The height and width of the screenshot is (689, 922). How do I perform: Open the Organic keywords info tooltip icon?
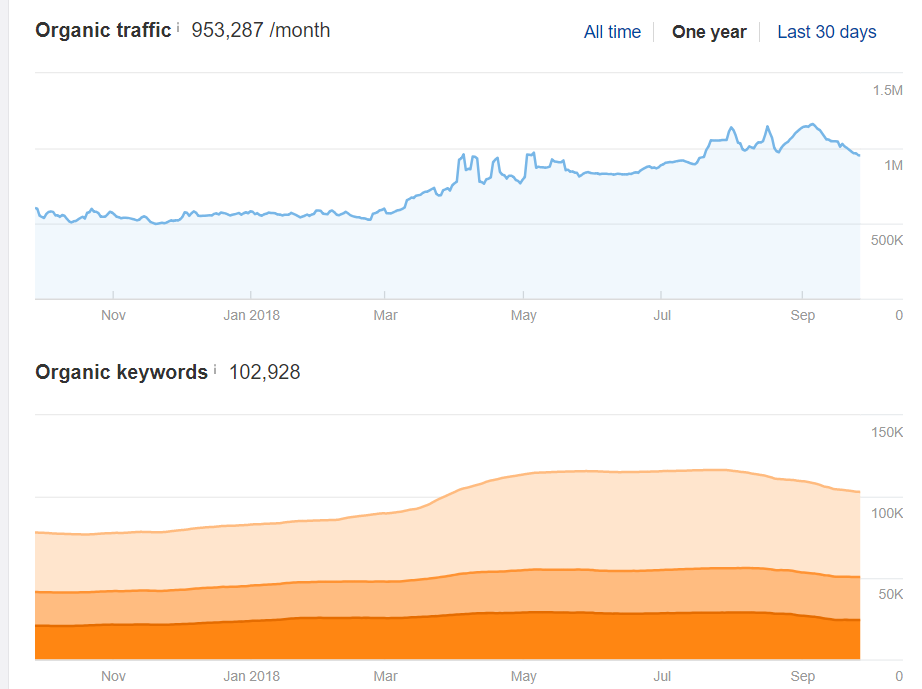(x=215, y=369)
